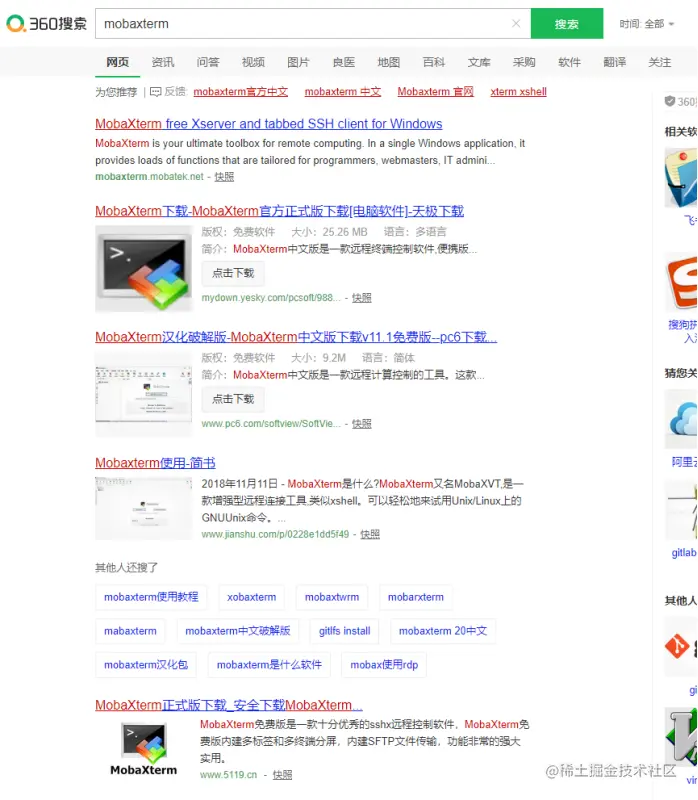Viewport: 698px width, 800px height.
Task: Clear the search box with X icon
Action: (516, 23)
